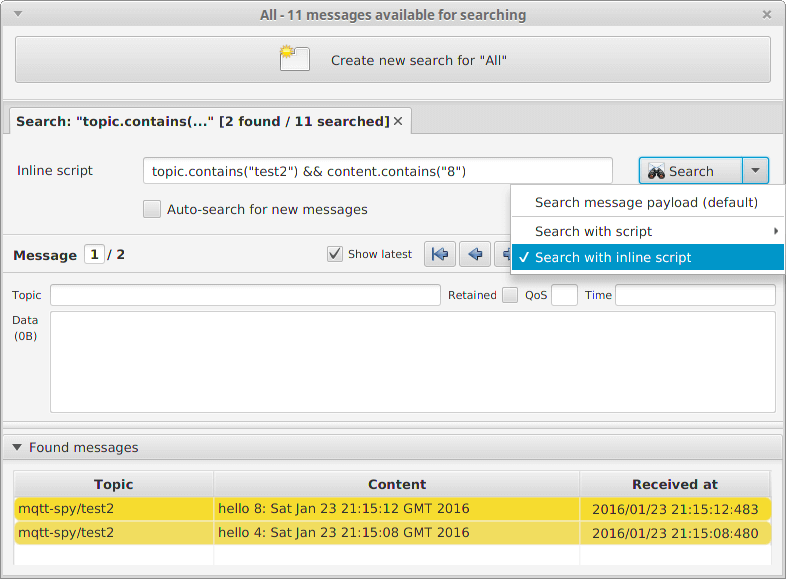Click mqtt-spy/test2 topic in hello 8 row
The image size is (786, 579).
click(66, 508)
